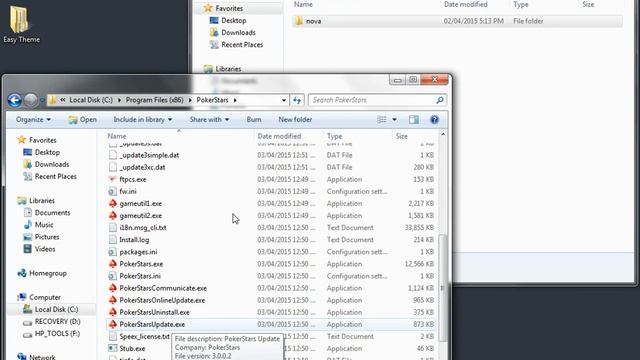Click the Burn toolbar button
Image resolution: width=640 pixels, height=360 pixels.
254,120
